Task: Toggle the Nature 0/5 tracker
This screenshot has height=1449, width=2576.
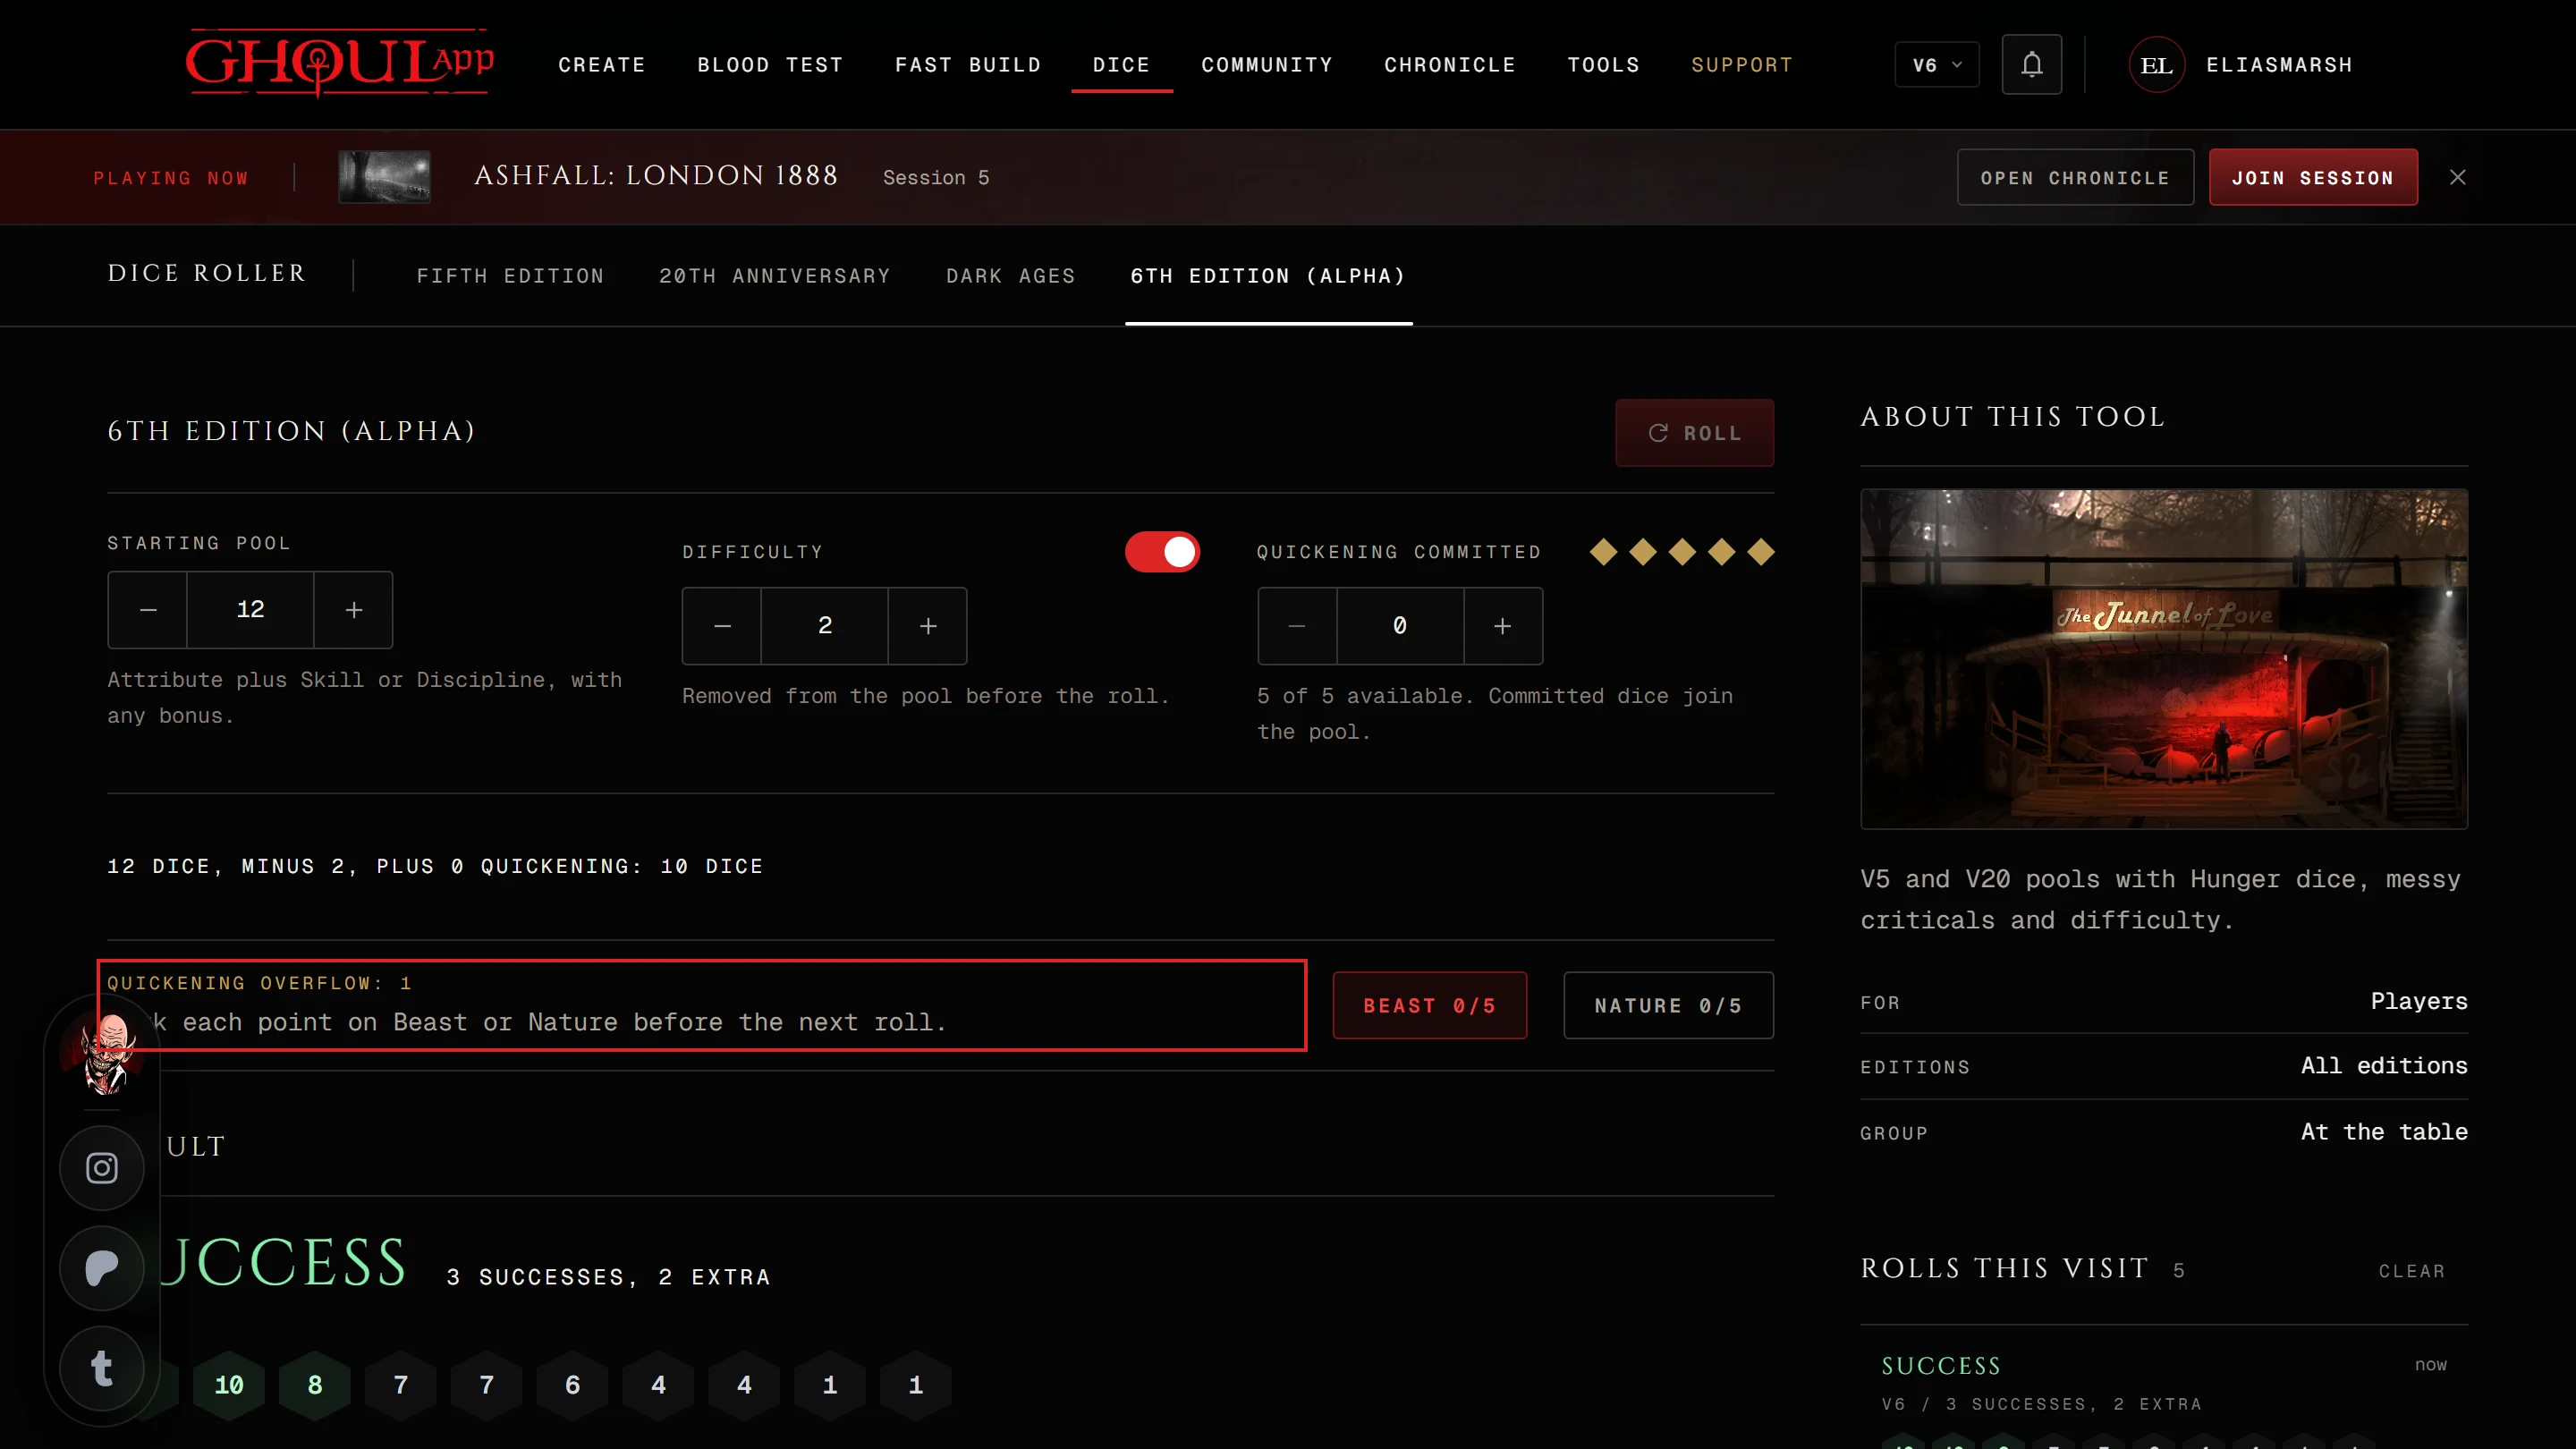Action: tap(1668, 1005)
